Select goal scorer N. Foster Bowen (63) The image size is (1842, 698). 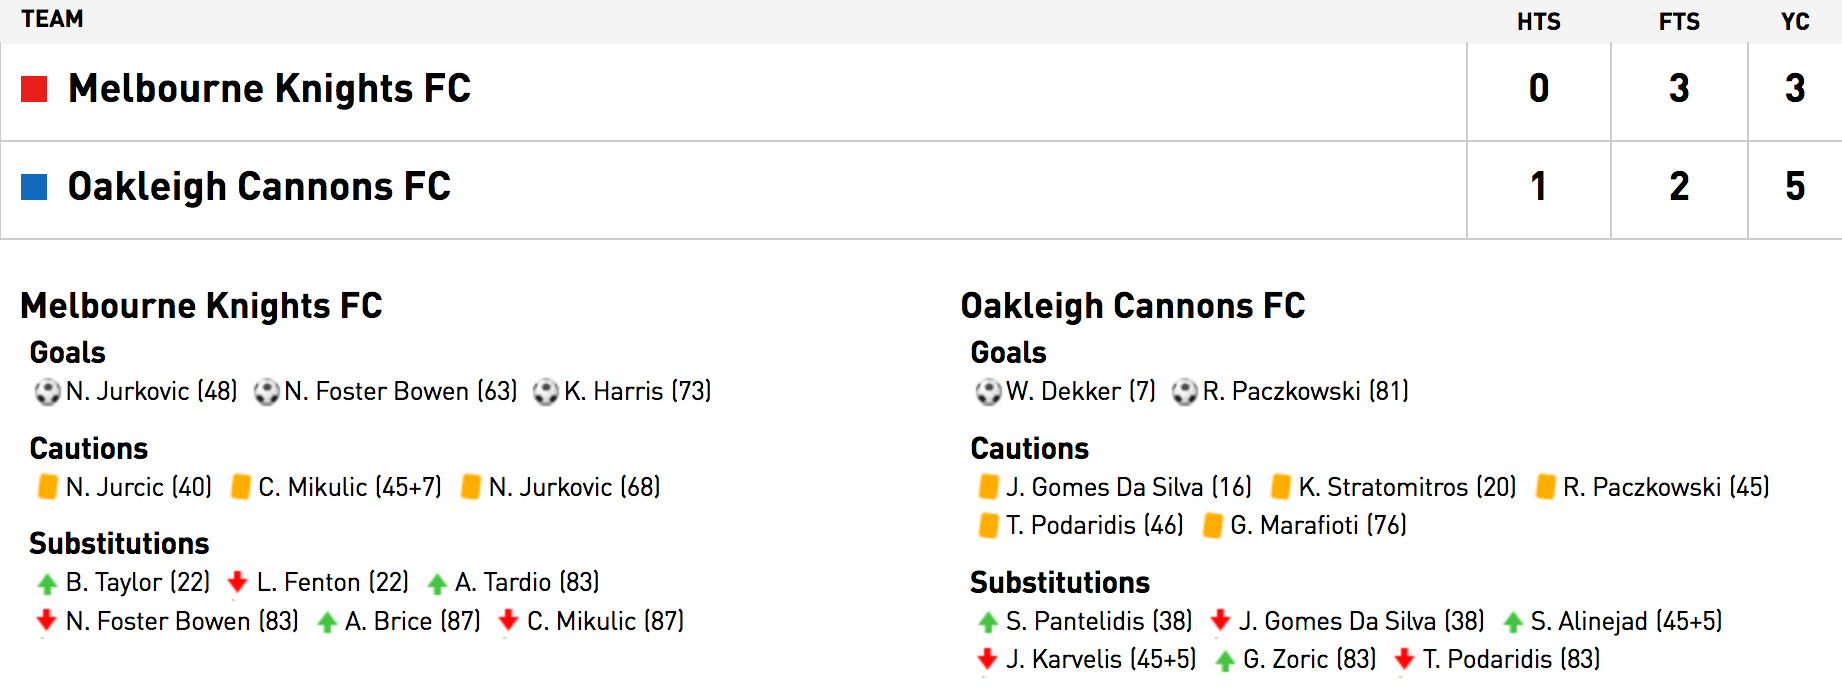400,392
